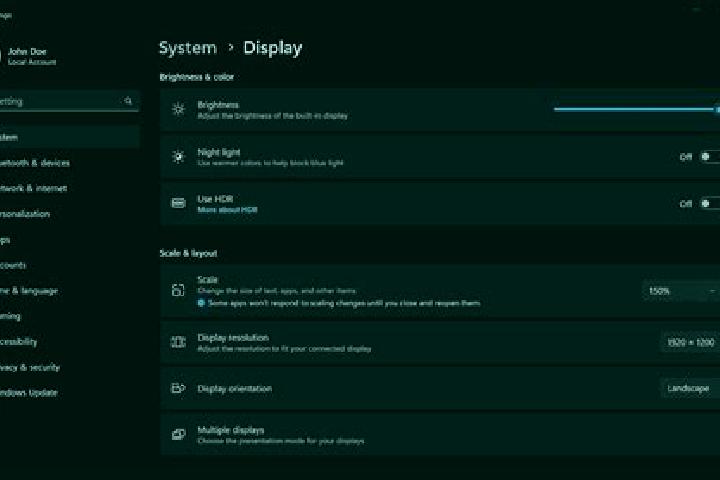Click the Brightness sun icon
720x480 pixels.
[x=178, y=109]
